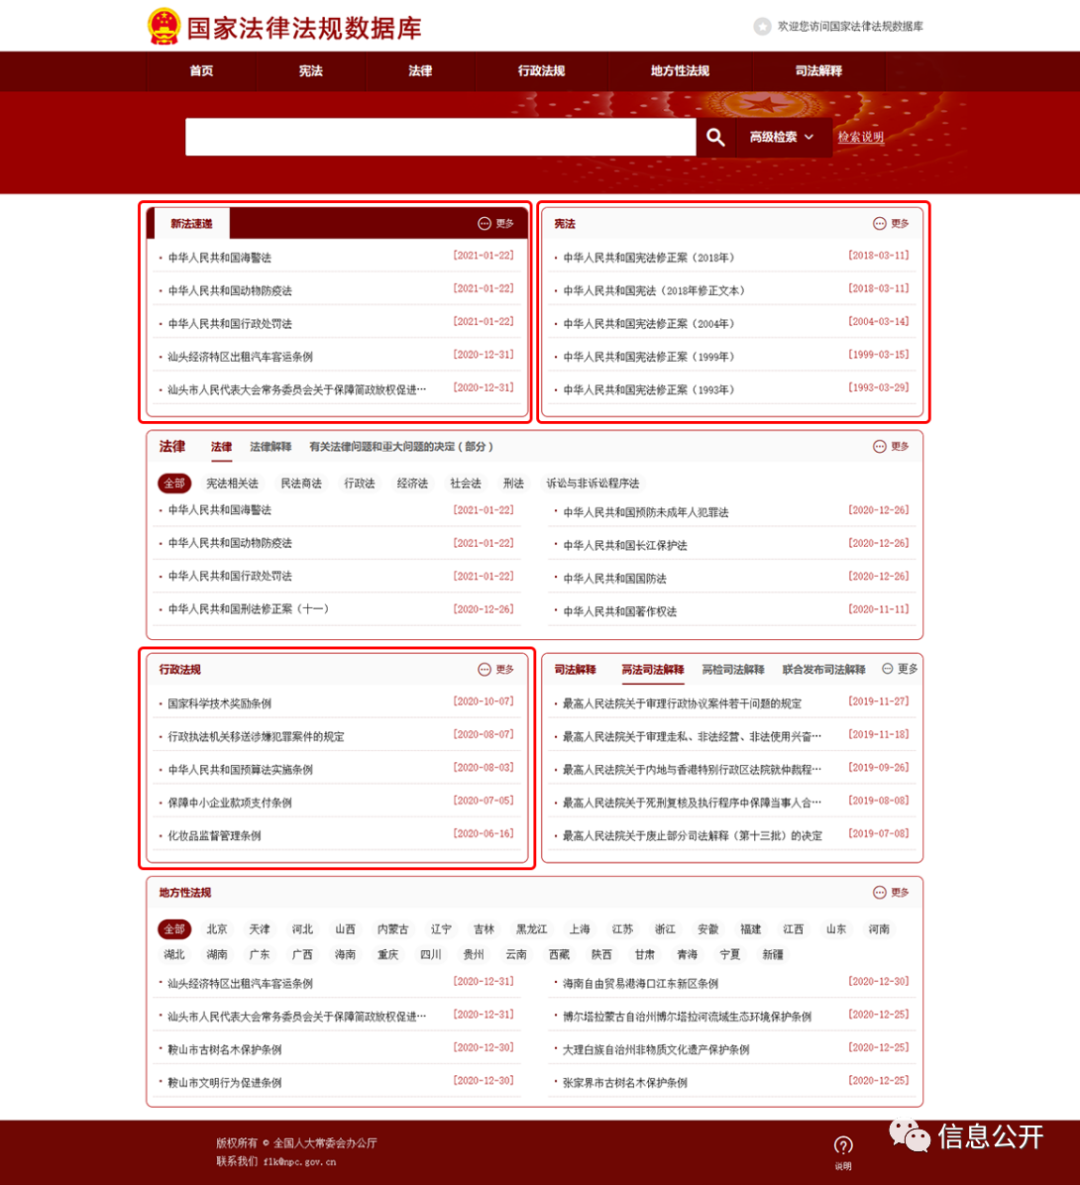
Task: Open 海南自由贸易港海口江东新区条例
Action: point(640,983)
